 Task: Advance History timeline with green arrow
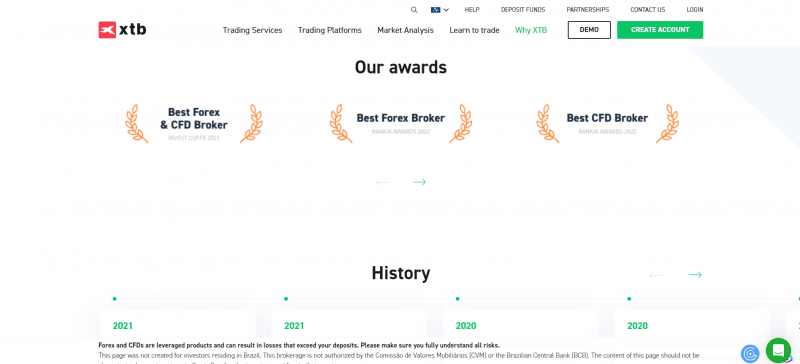[x=695, y=275]
